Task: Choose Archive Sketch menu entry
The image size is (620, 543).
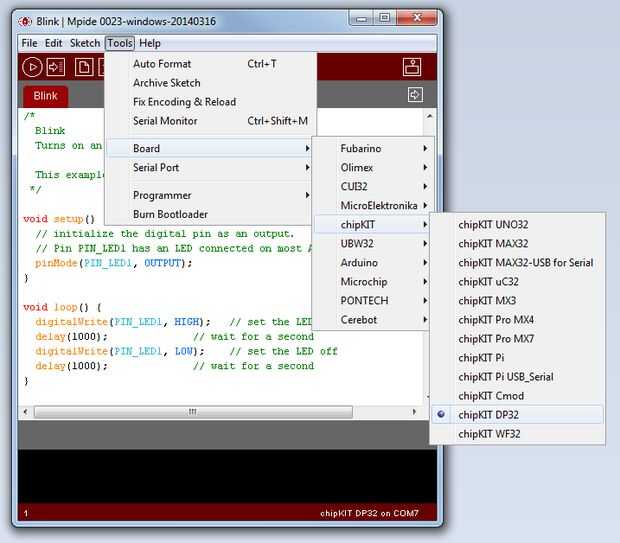Action: tap(210, 83)
